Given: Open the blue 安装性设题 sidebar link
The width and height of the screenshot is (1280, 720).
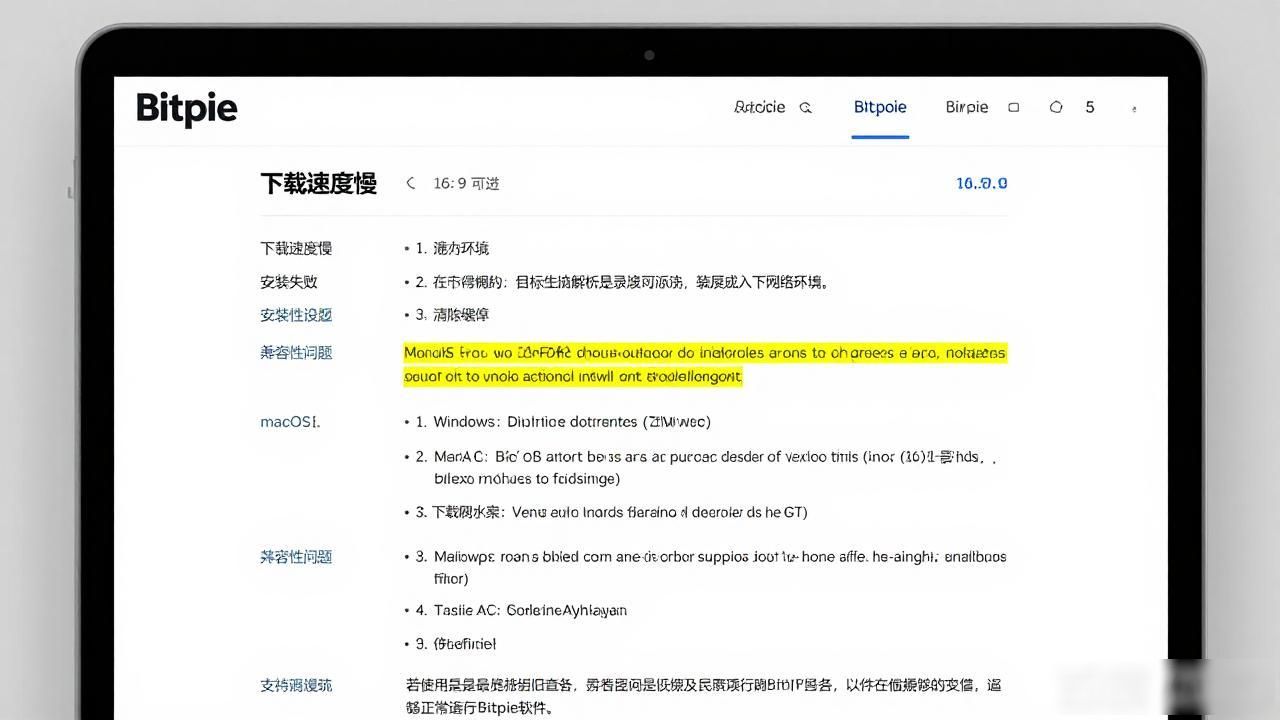Looking at the screenshot, I should click(x=296, y=315).
